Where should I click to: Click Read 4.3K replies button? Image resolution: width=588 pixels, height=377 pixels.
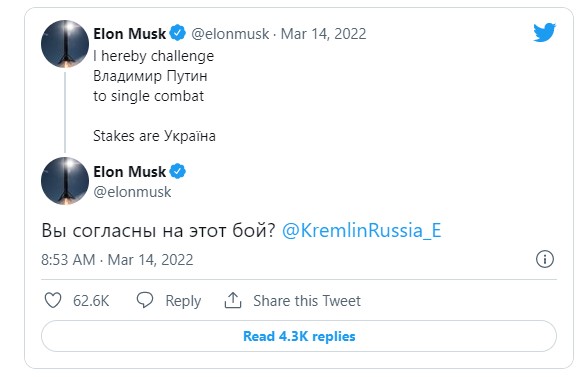[x=299, y=336]
